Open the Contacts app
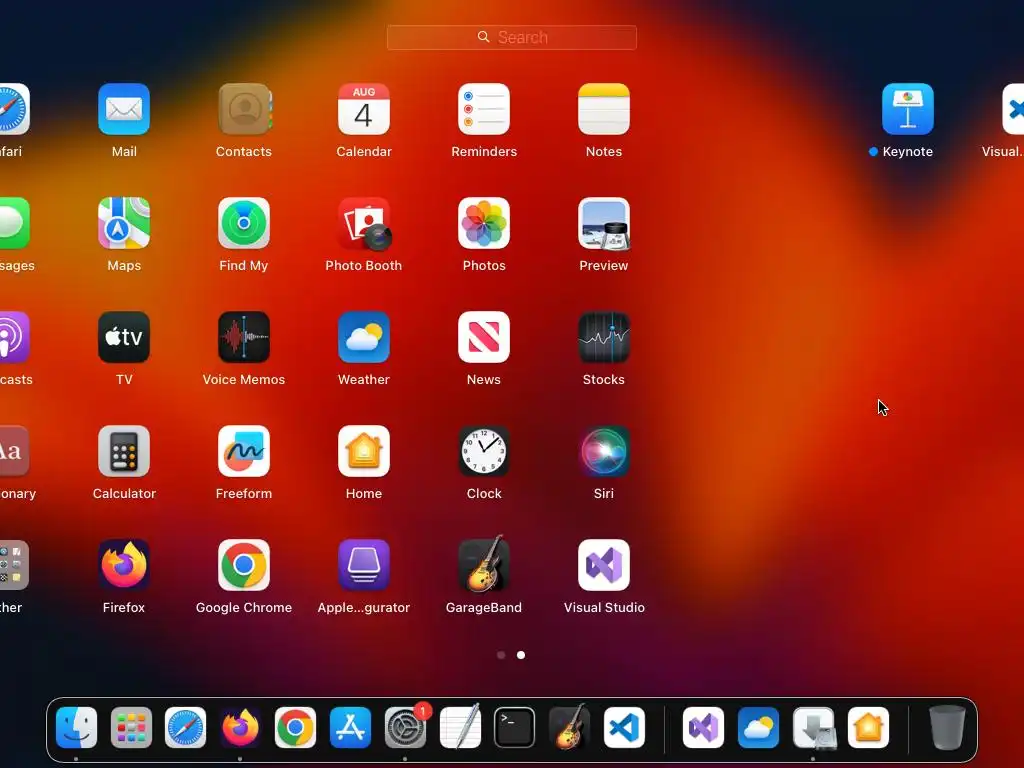Screen dimensions: 1024x768 tap(244, 109)
